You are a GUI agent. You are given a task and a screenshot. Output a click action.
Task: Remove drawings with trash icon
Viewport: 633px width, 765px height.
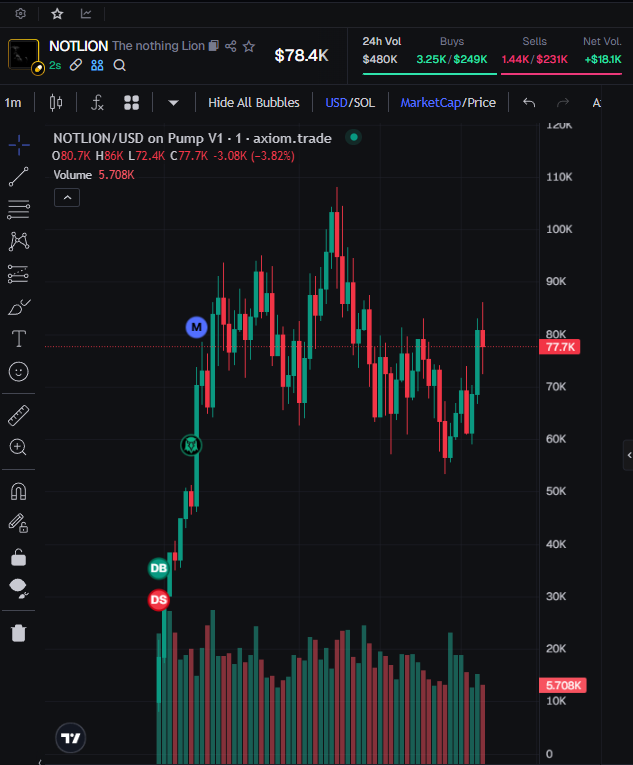(19, 633)
